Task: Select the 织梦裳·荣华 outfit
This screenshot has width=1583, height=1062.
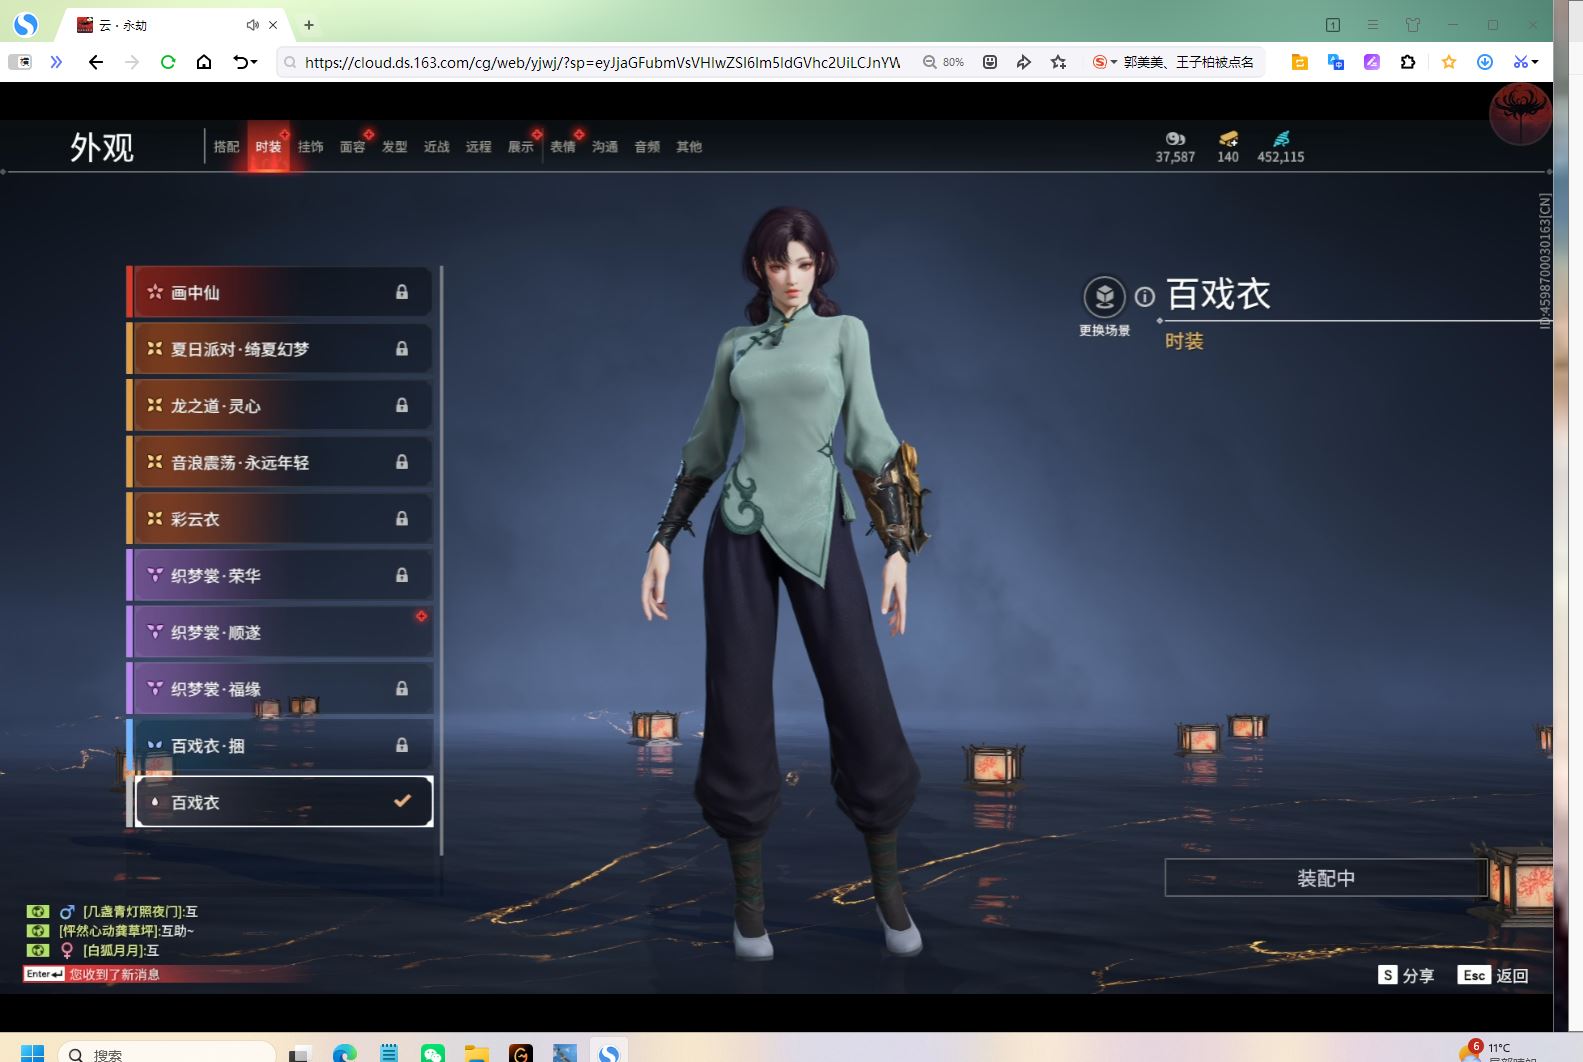Action: pyautogui.click(x=280, y=575)
